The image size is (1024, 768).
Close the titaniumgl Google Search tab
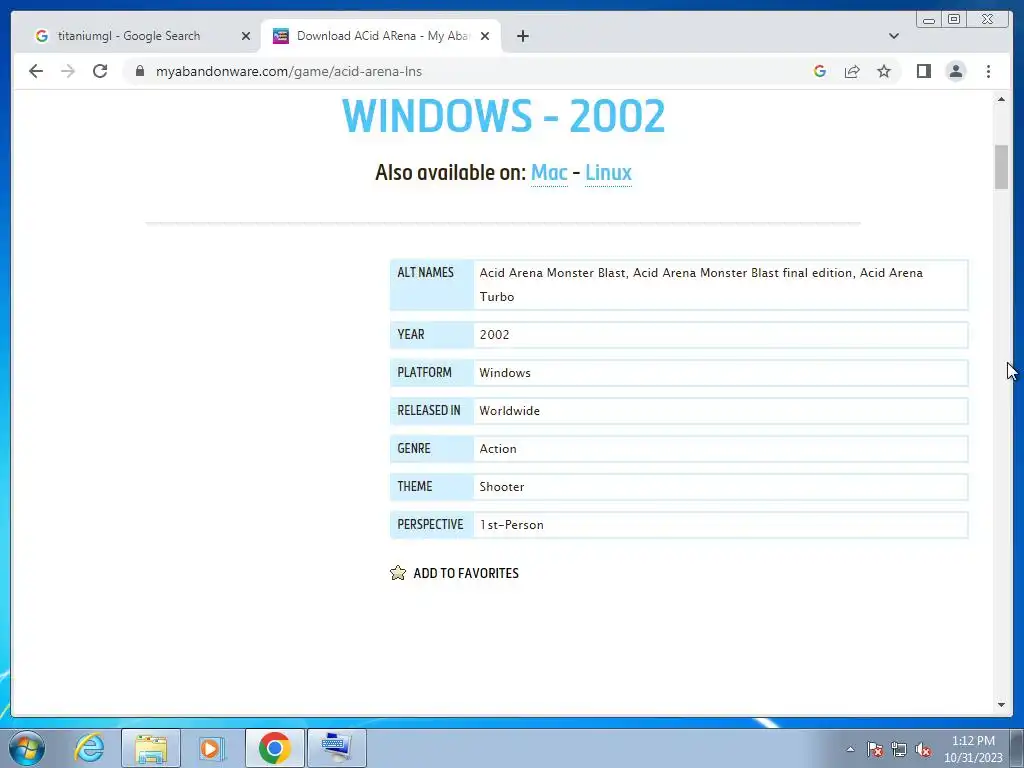[246, 36]
